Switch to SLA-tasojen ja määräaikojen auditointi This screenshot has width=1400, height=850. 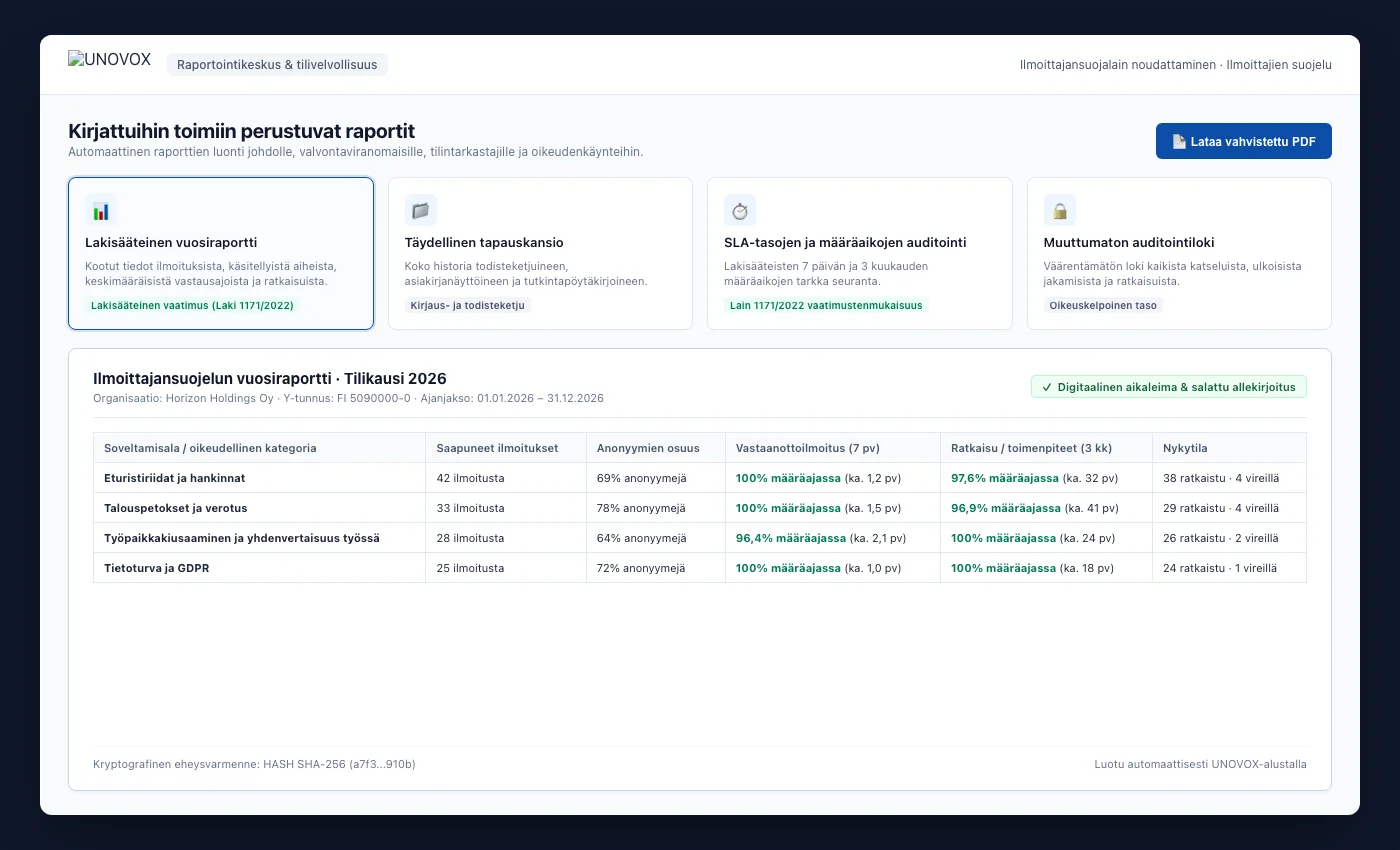[860, 254]
